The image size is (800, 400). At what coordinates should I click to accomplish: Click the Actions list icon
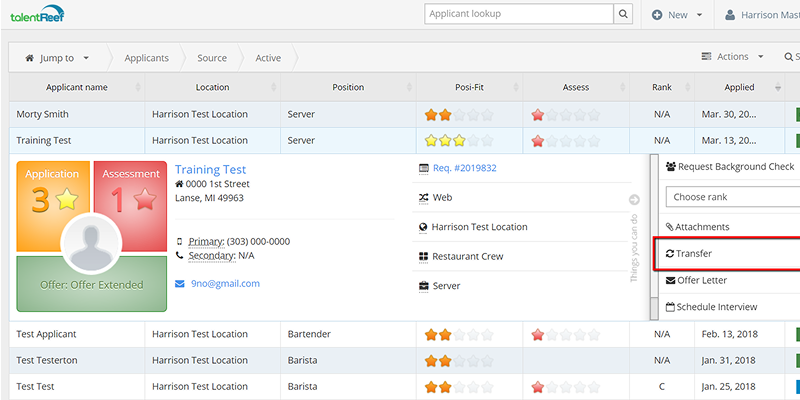pyautogui.click(x=707, y=56)
